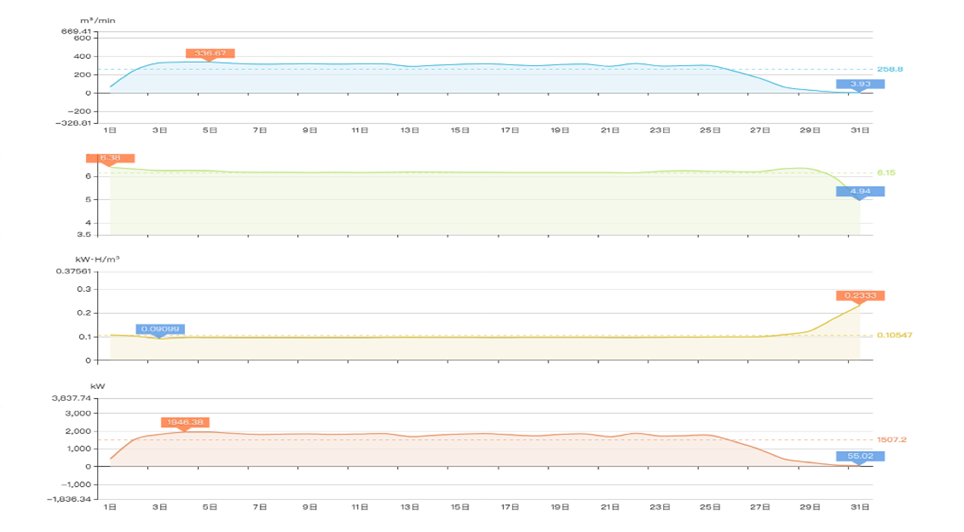Click the 6.38 maximum marker on green chart
The width and height of the screenshot is (964, 532).
coord(110,158)
